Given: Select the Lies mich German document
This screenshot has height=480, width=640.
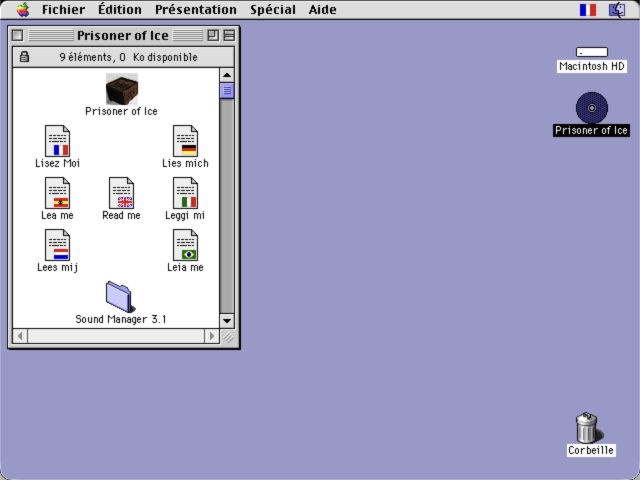Looking at the screenshot, I should coord(185,140).
